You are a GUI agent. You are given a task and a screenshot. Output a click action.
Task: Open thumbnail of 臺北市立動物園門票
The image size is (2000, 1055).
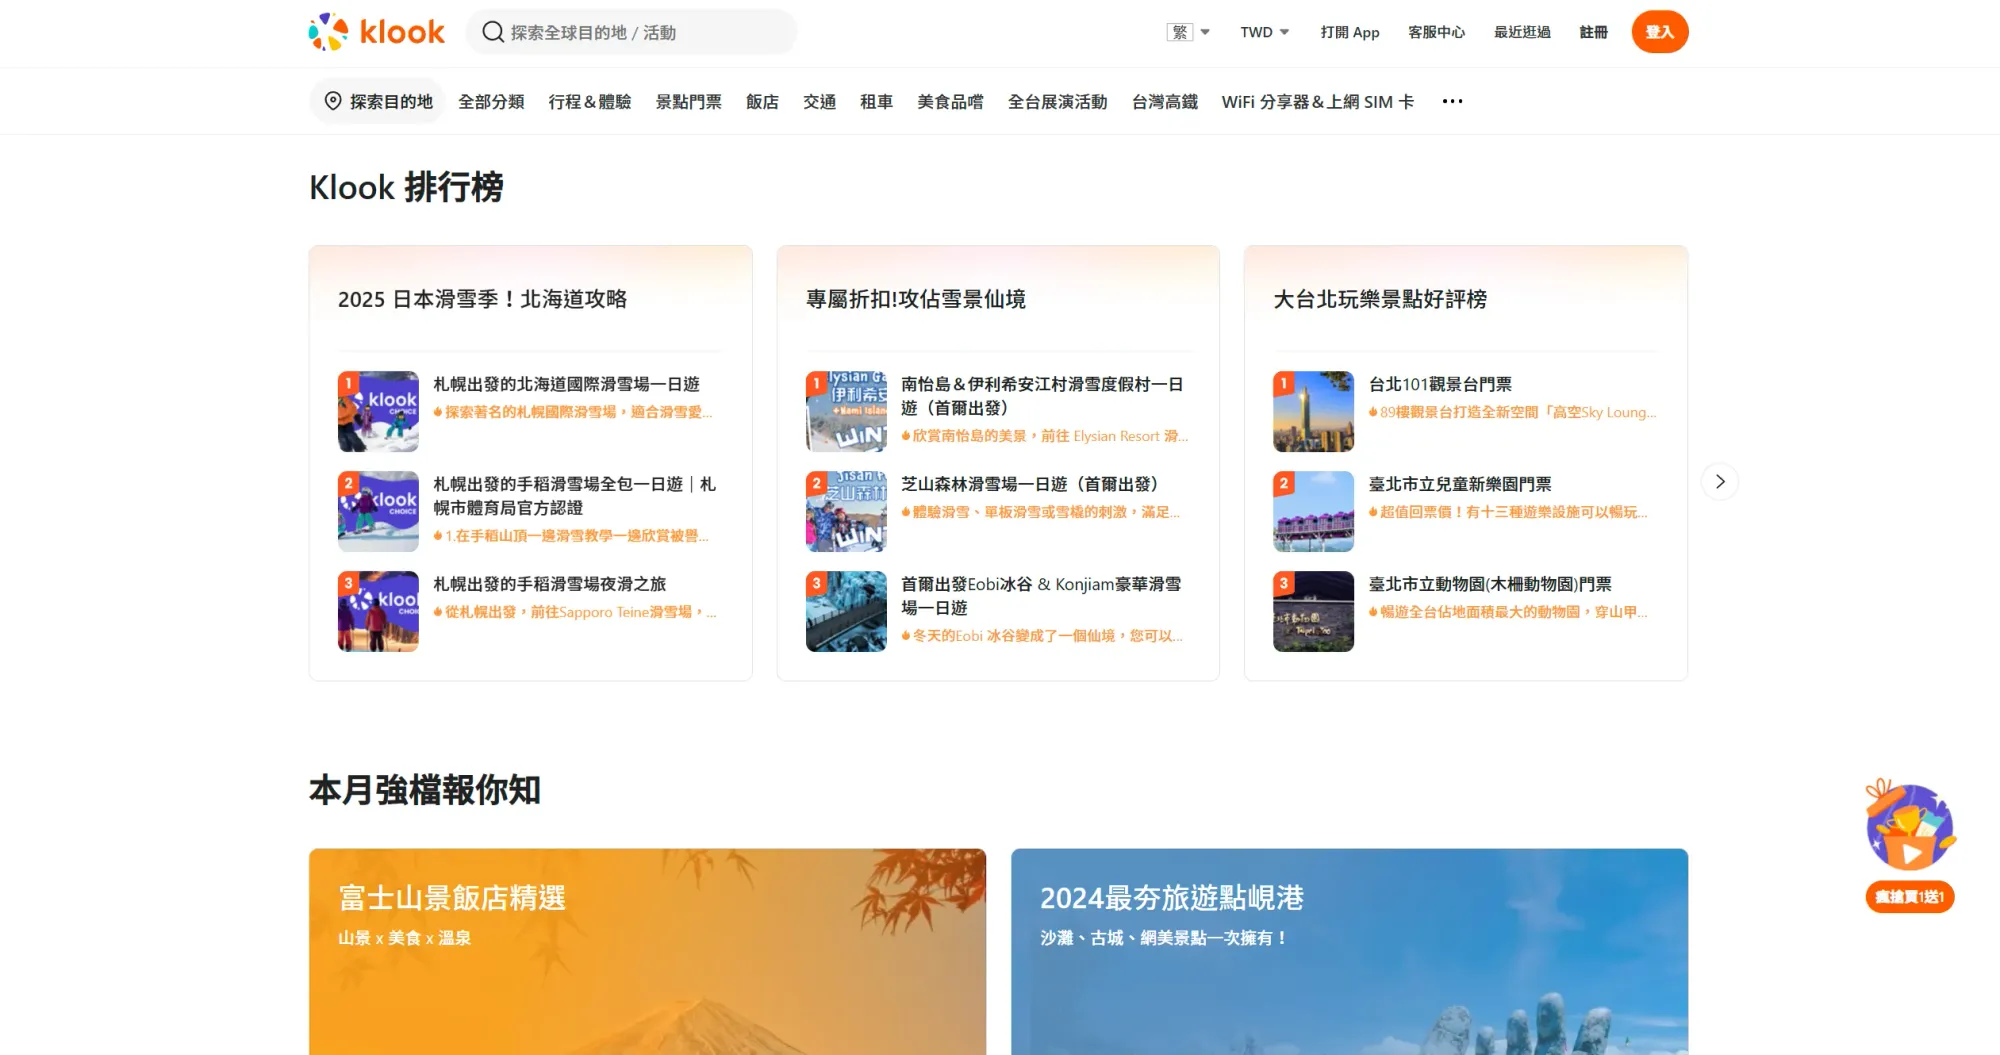1313,611
